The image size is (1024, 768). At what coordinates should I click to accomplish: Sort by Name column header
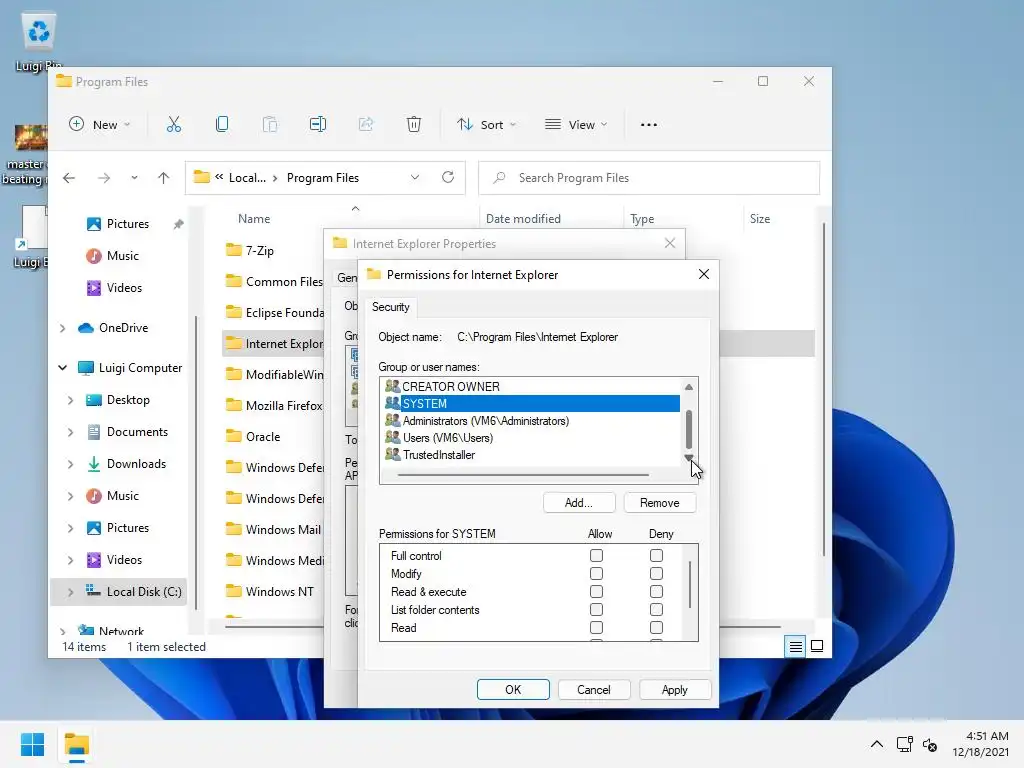pos(254,219)
